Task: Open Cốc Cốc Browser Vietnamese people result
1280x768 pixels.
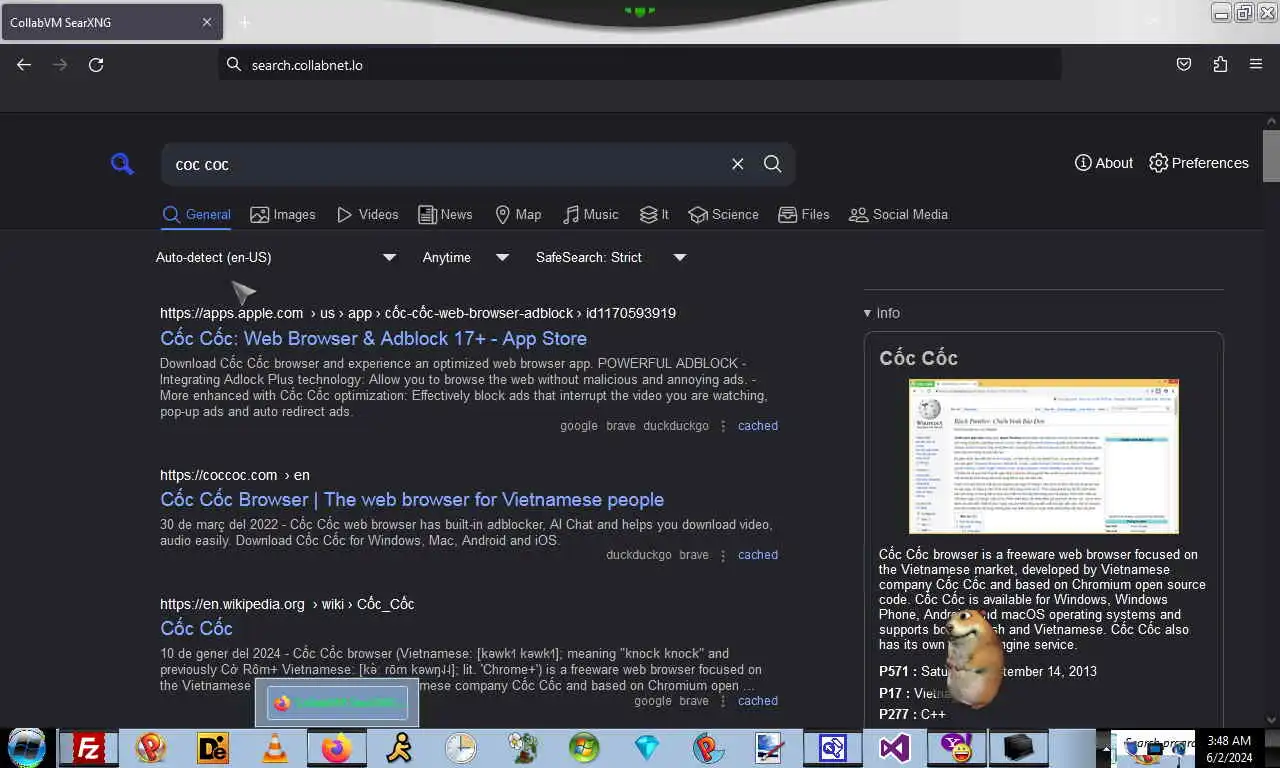Action: (412, 499)
